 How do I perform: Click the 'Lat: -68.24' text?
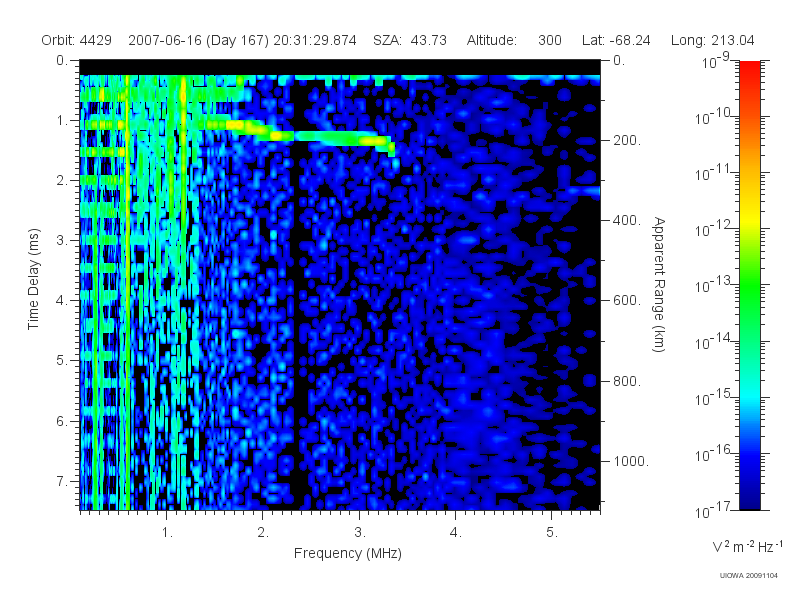click(x=616, y=40)
